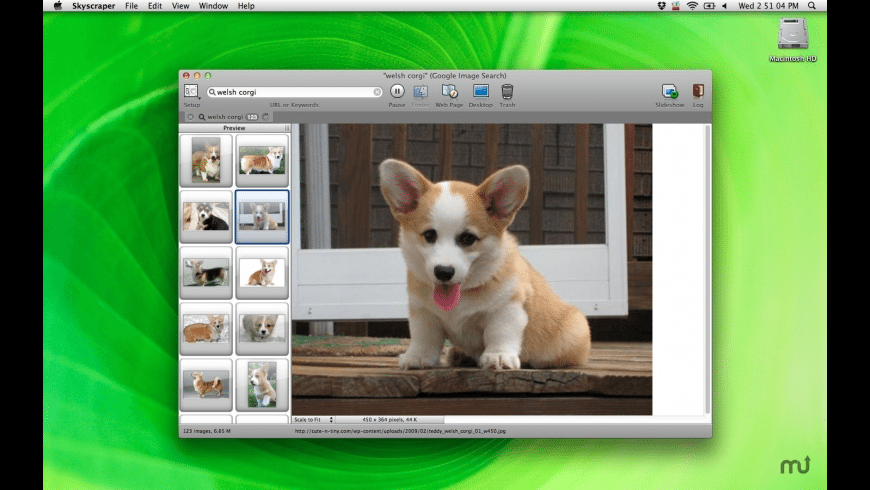Open the Log window
This screenshot has width=870, height=490.
[x=698, y=92]
